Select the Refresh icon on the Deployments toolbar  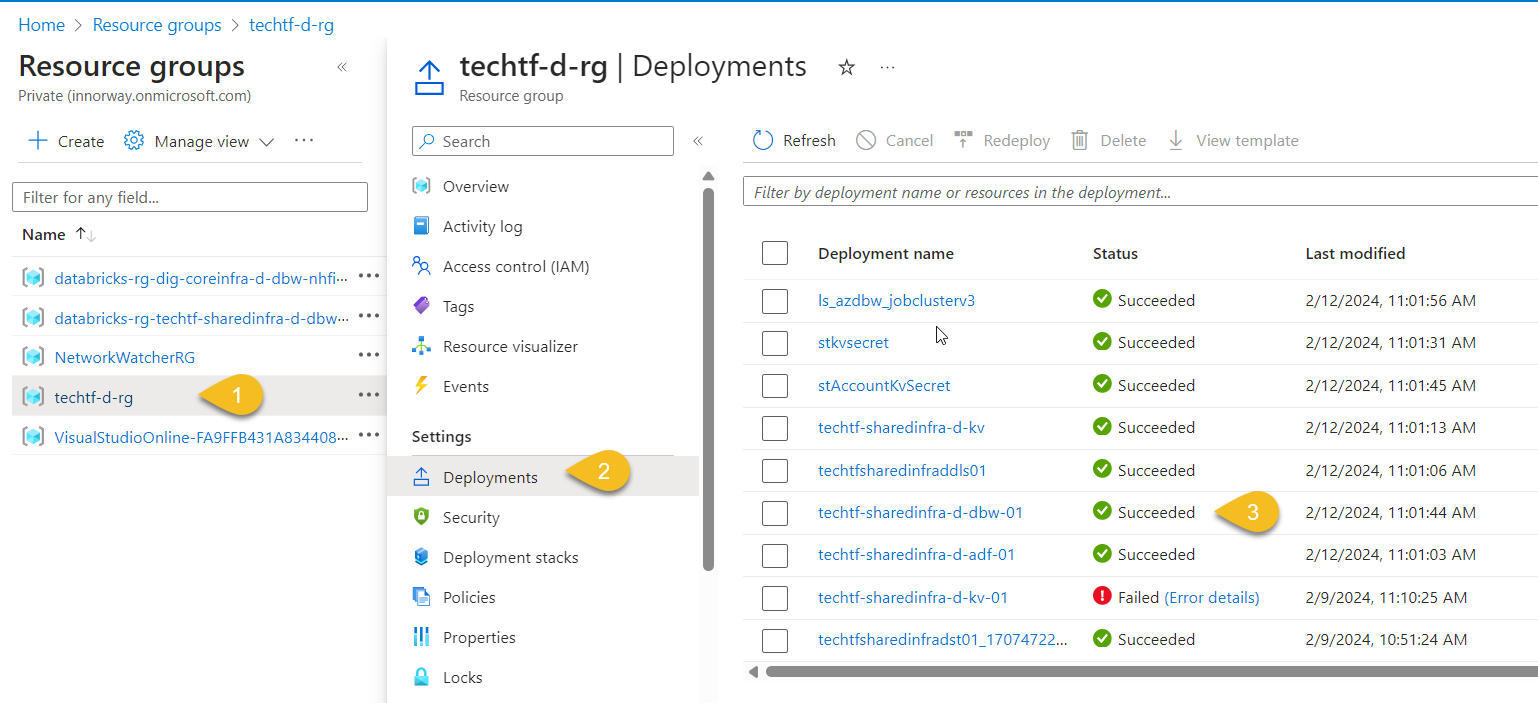tap(763, 140)
